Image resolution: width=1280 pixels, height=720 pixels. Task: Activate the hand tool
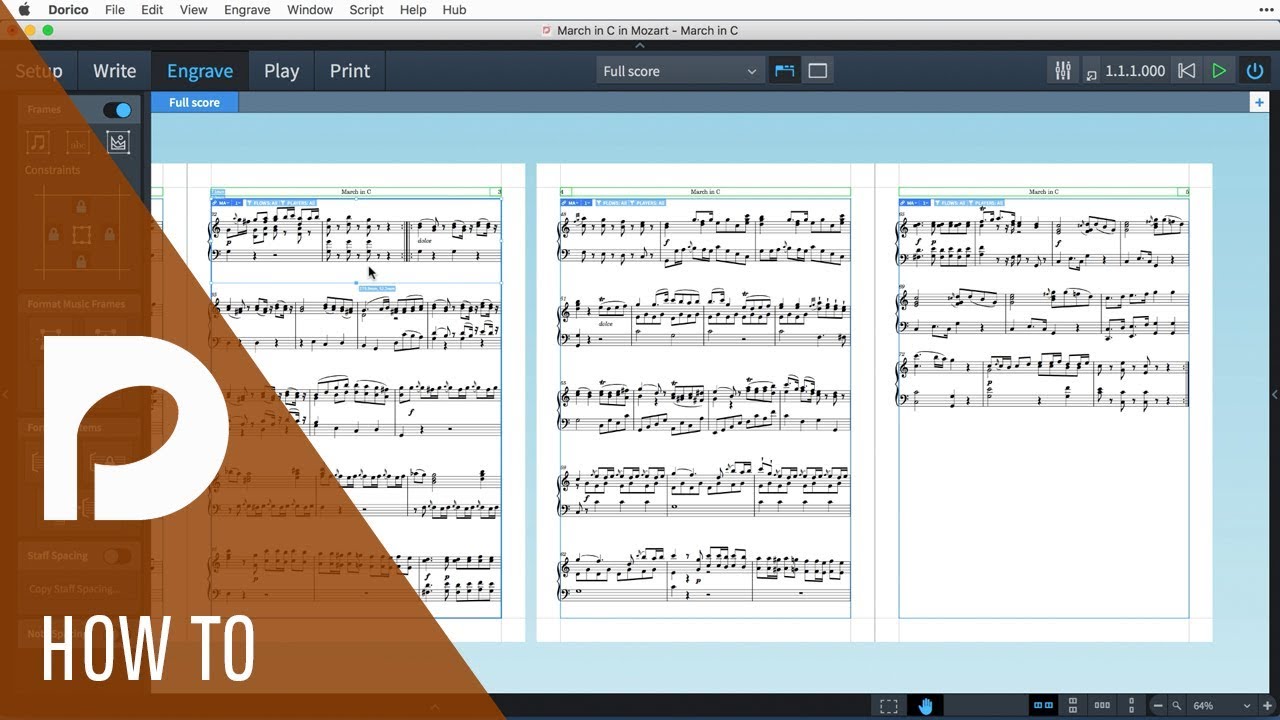[x=925, y=706]
